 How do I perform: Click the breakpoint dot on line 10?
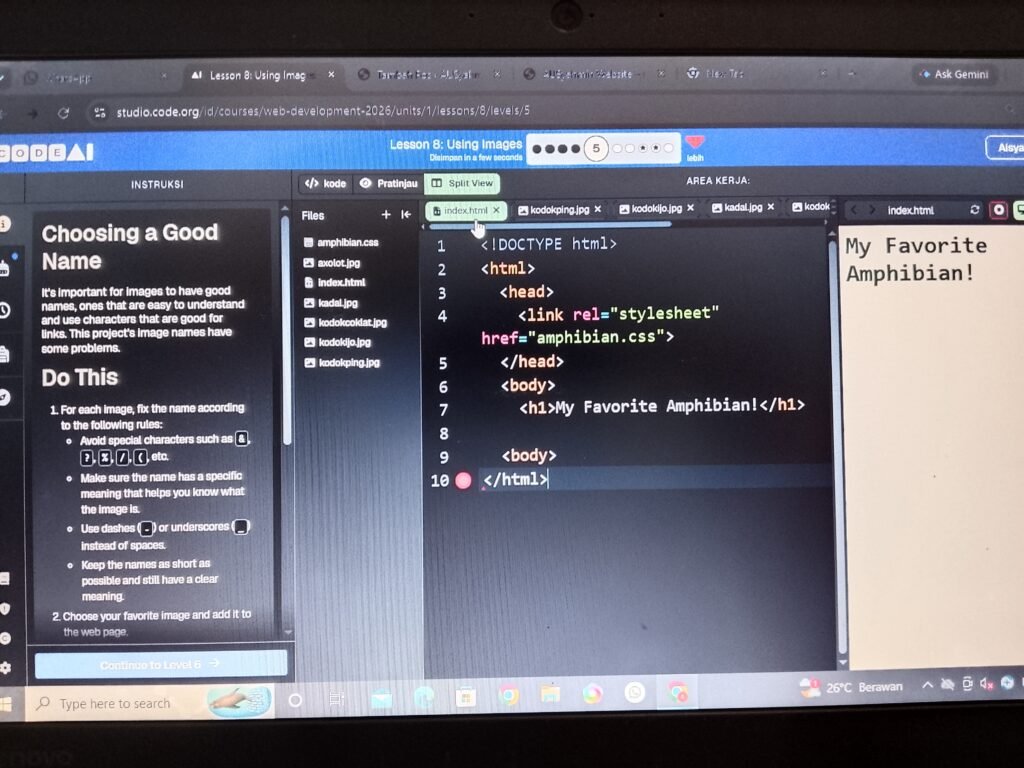(x=463, y=481)
